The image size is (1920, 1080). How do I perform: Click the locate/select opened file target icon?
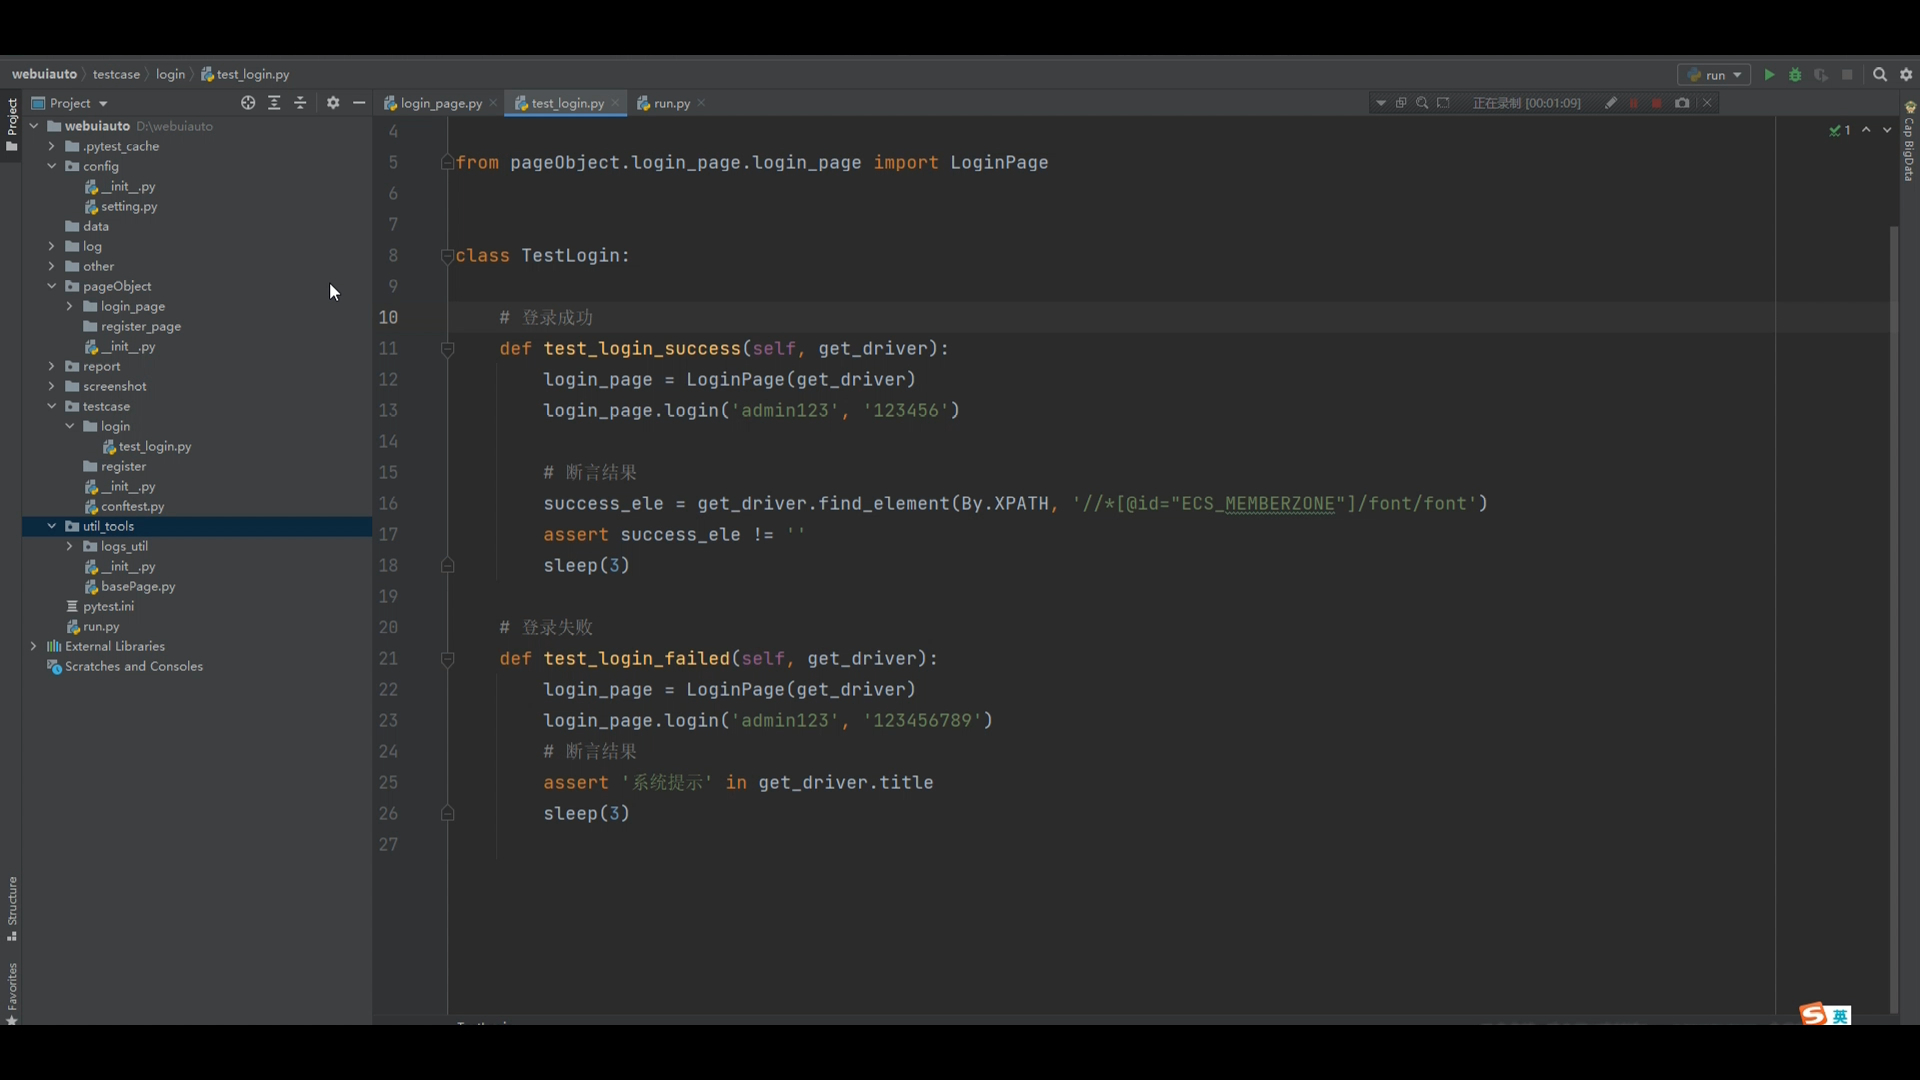coord(248,103)
